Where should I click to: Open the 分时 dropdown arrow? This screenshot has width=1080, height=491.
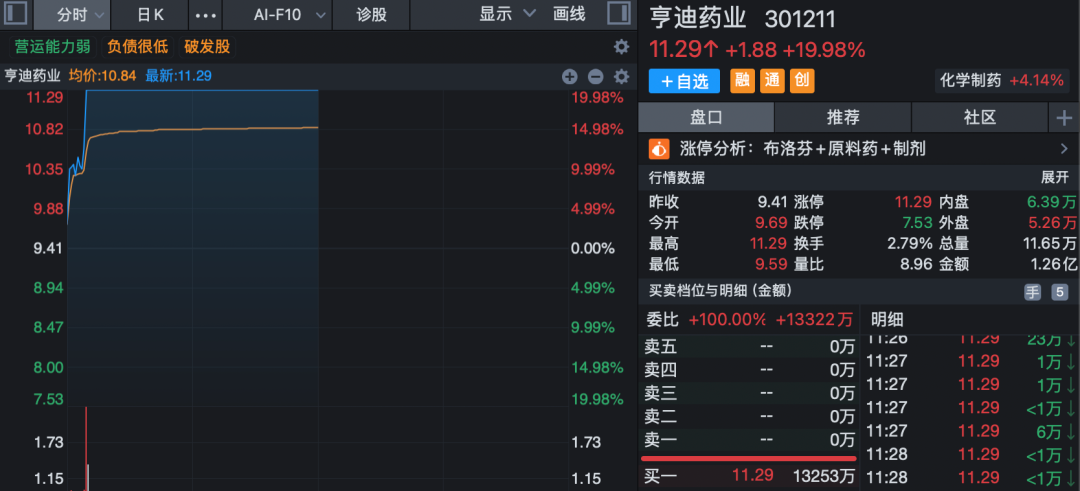tap(100, 14)
